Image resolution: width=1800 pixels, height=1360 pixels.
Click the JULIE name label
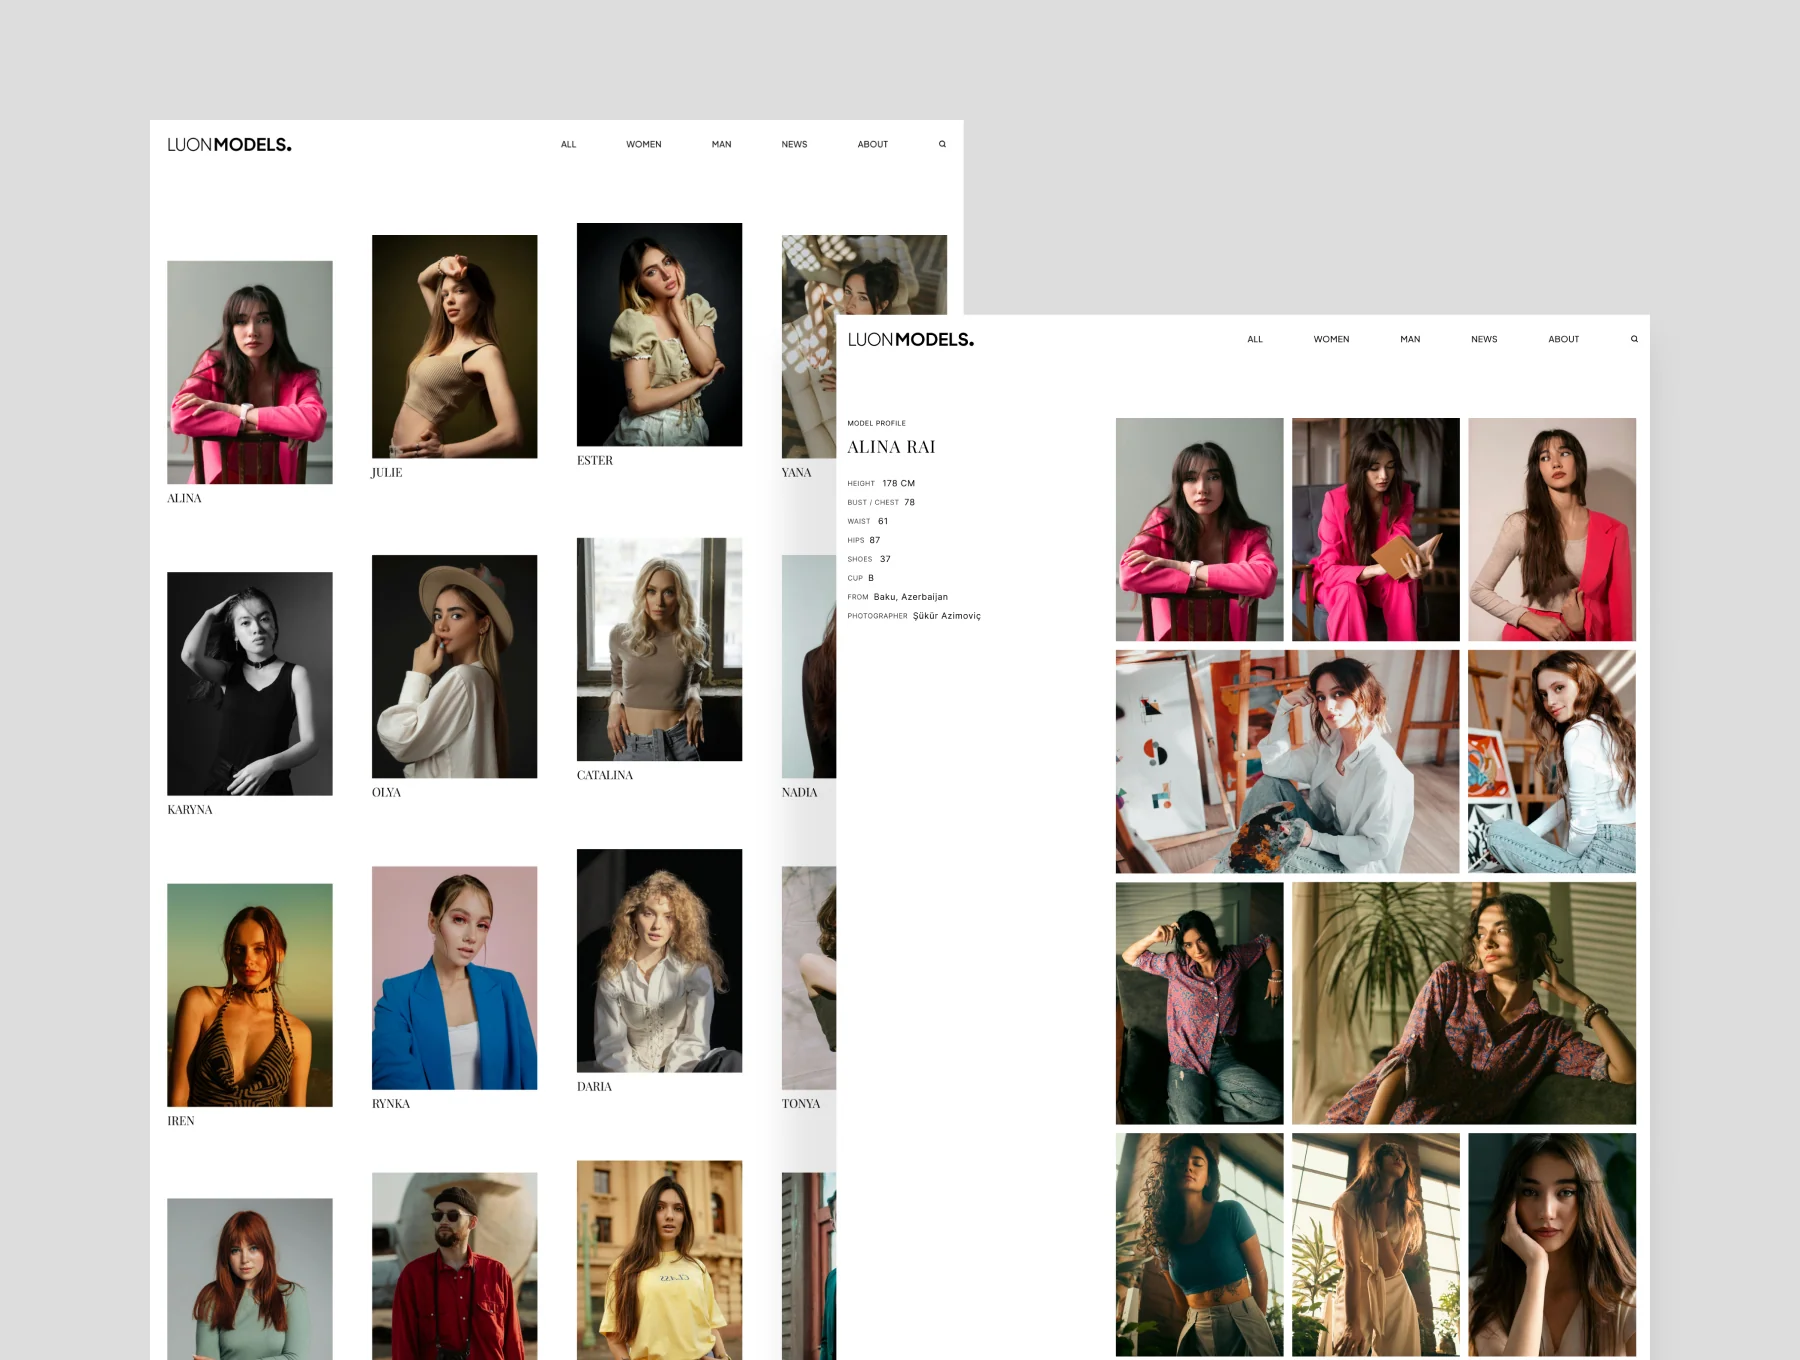pyautogui.click(x=387, y=473)
